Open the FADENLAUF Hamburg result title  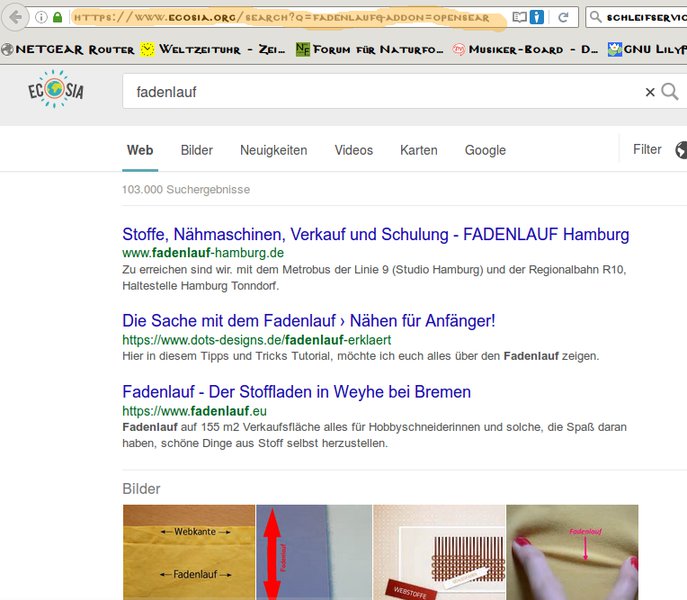[375, 234]
